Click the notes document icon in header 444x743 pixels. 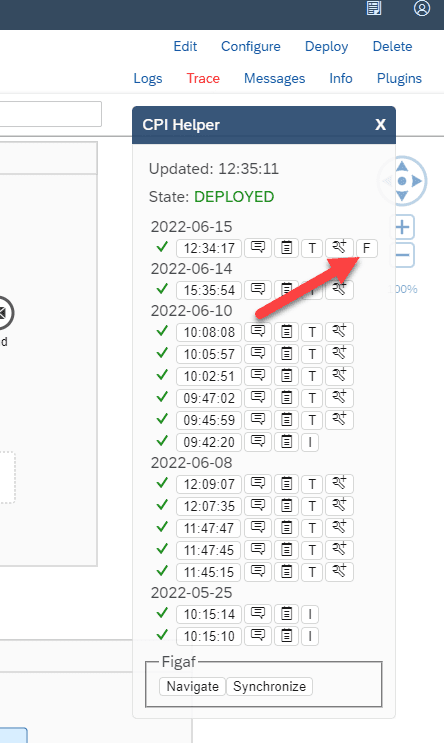374,8
